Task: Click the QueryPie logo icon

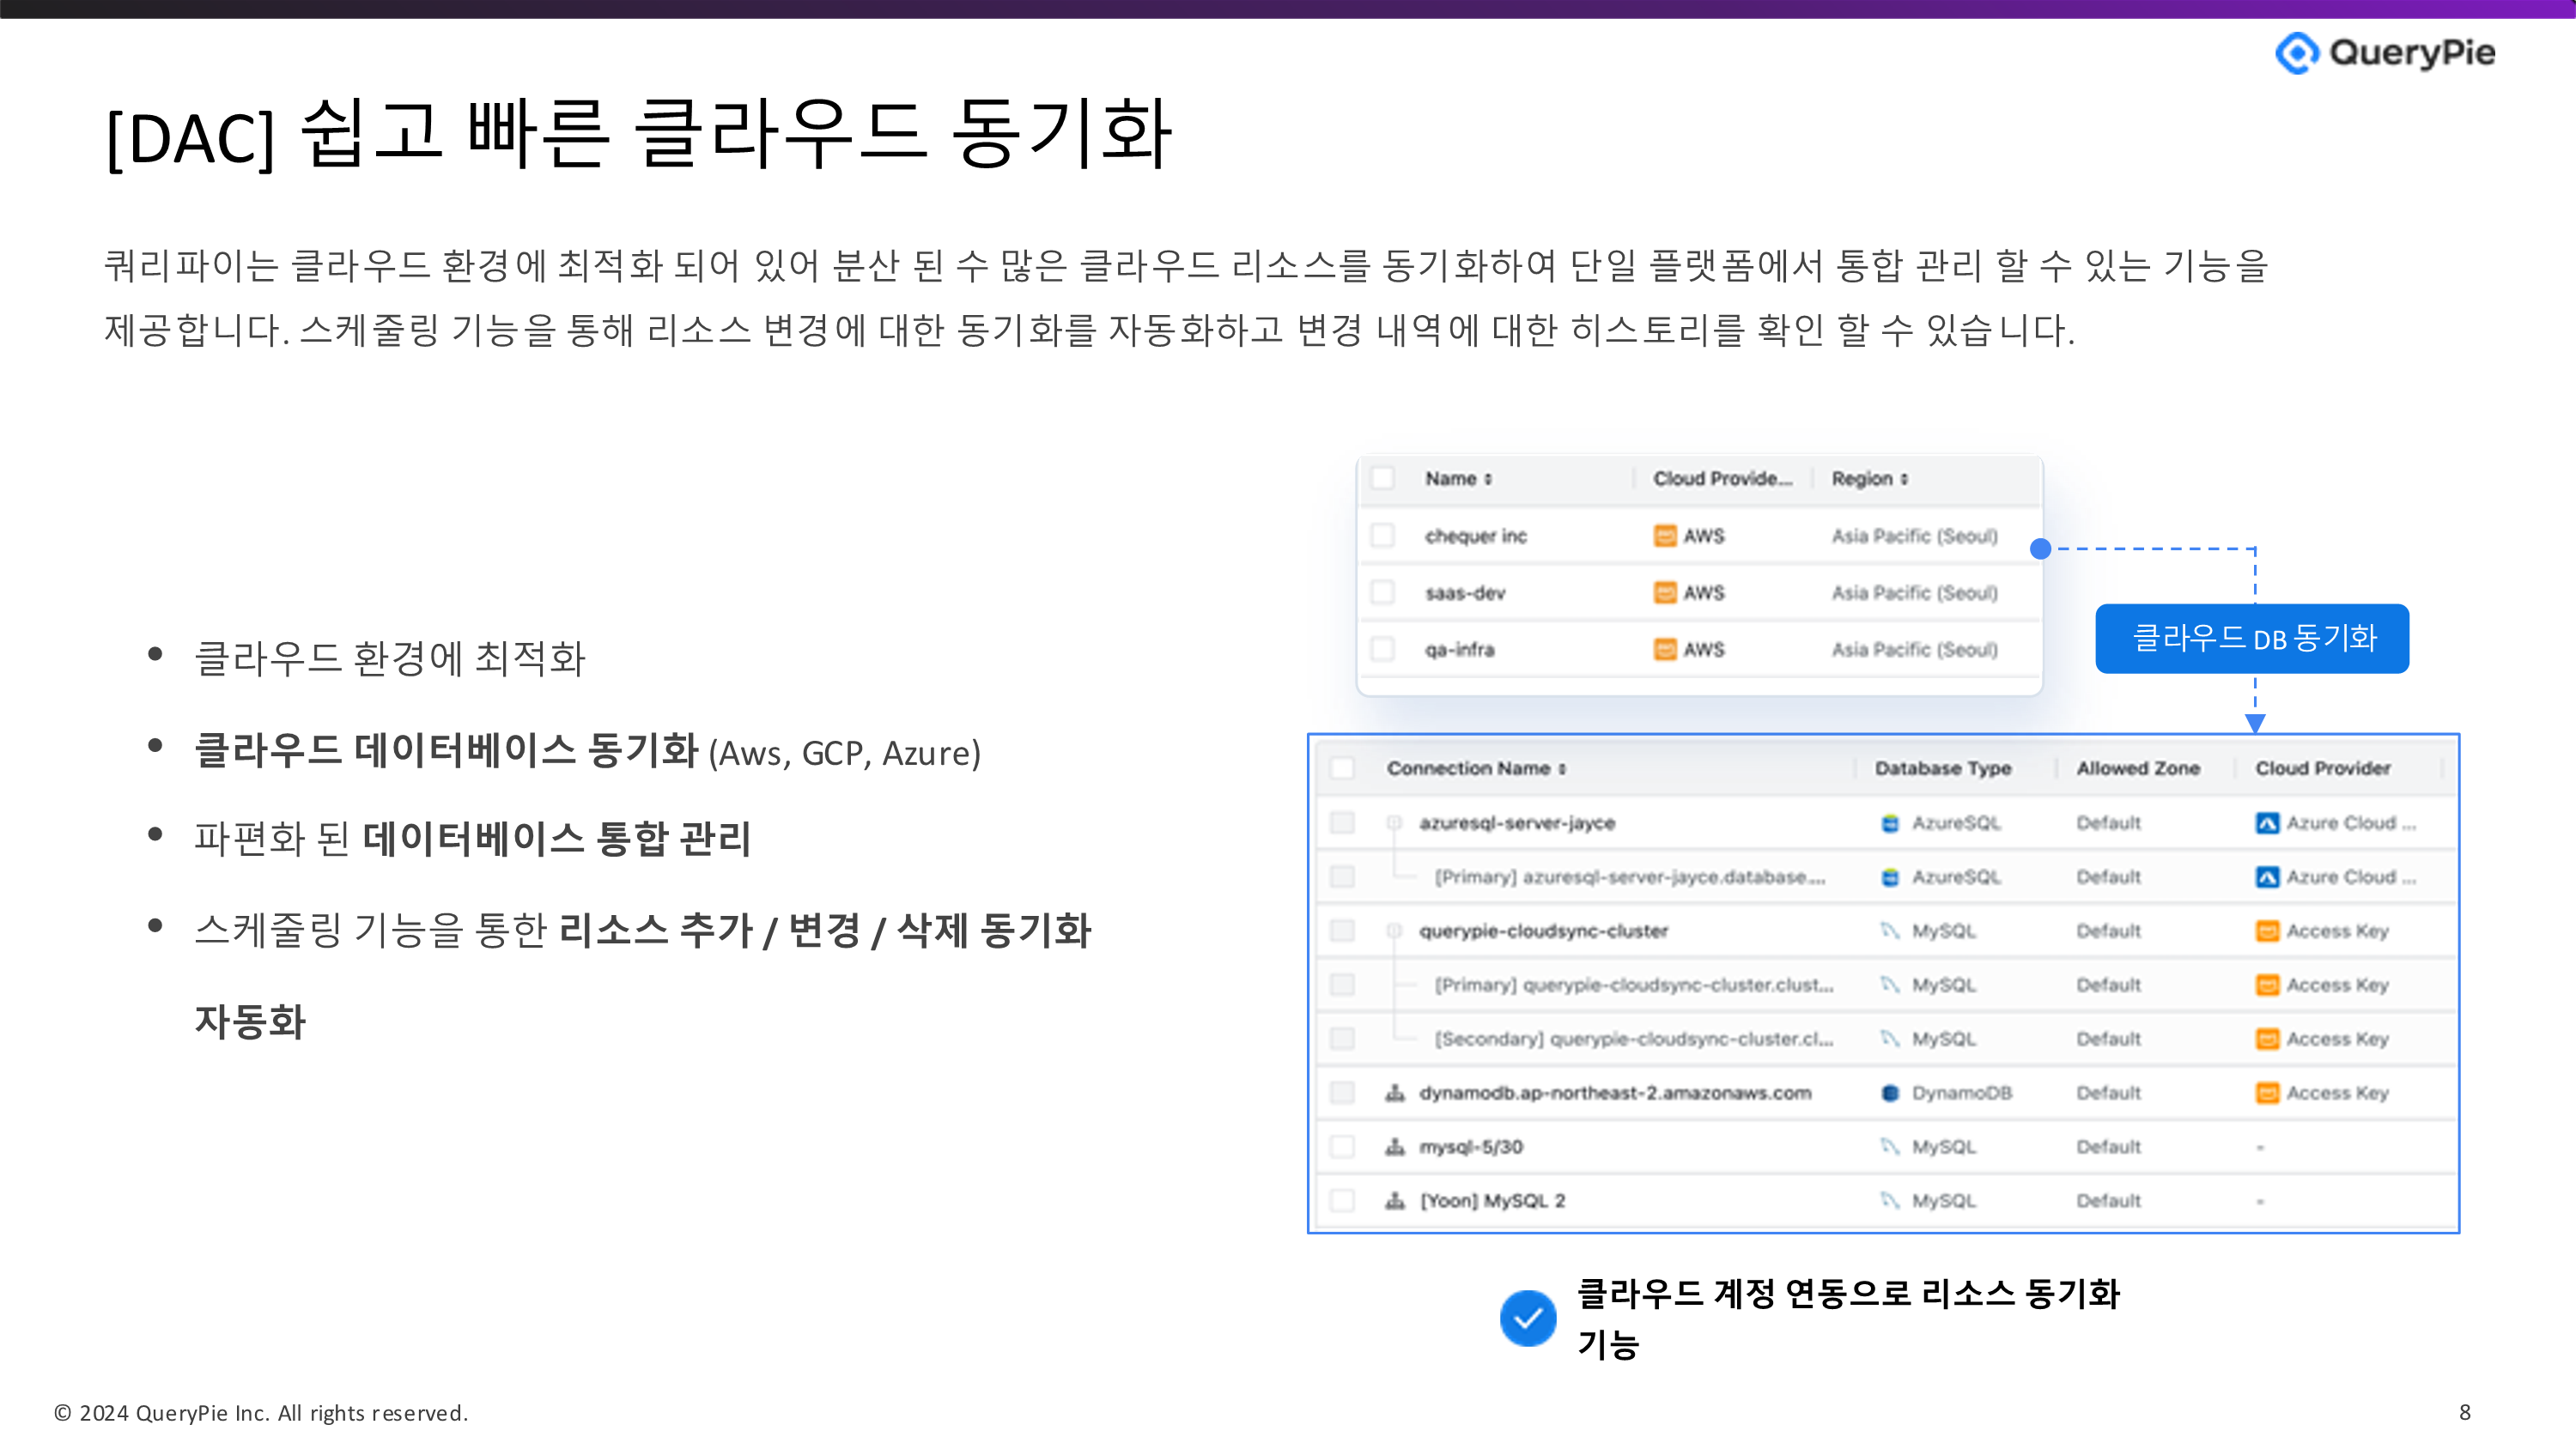Action: [2296, 53]
